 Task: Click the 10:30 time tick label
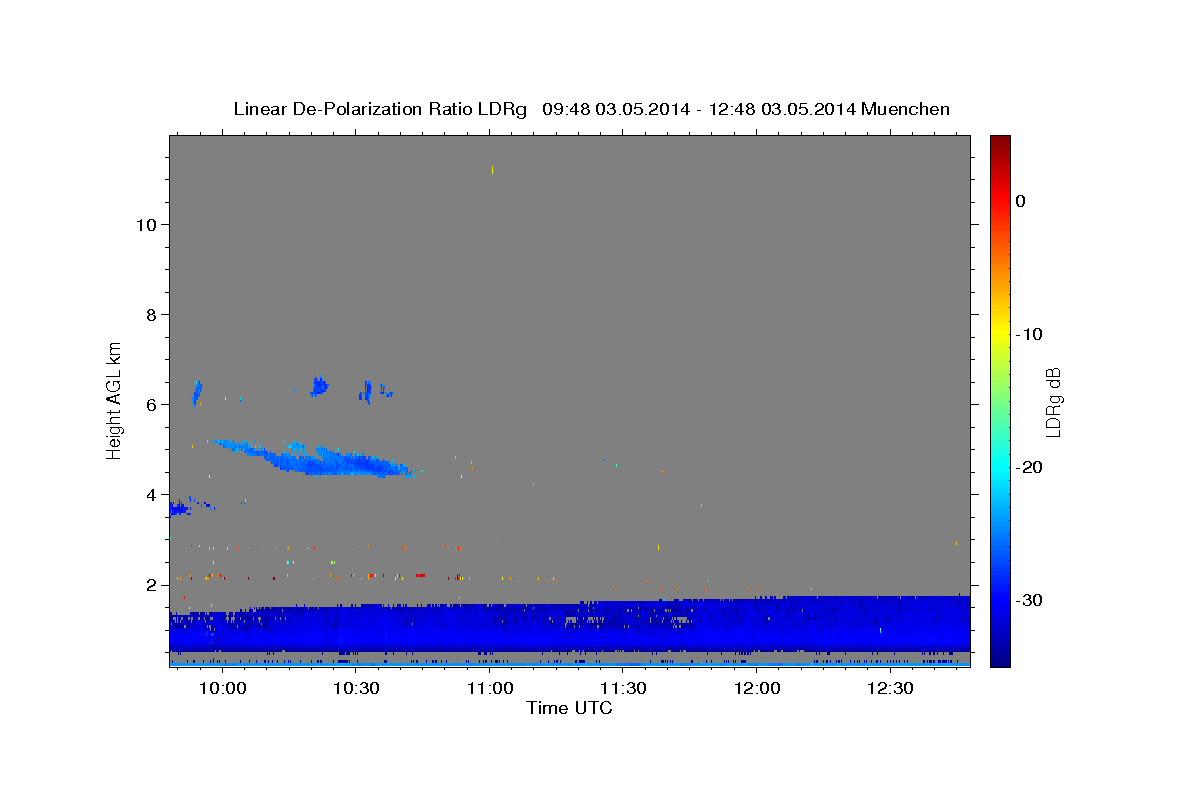pos(357,688)
